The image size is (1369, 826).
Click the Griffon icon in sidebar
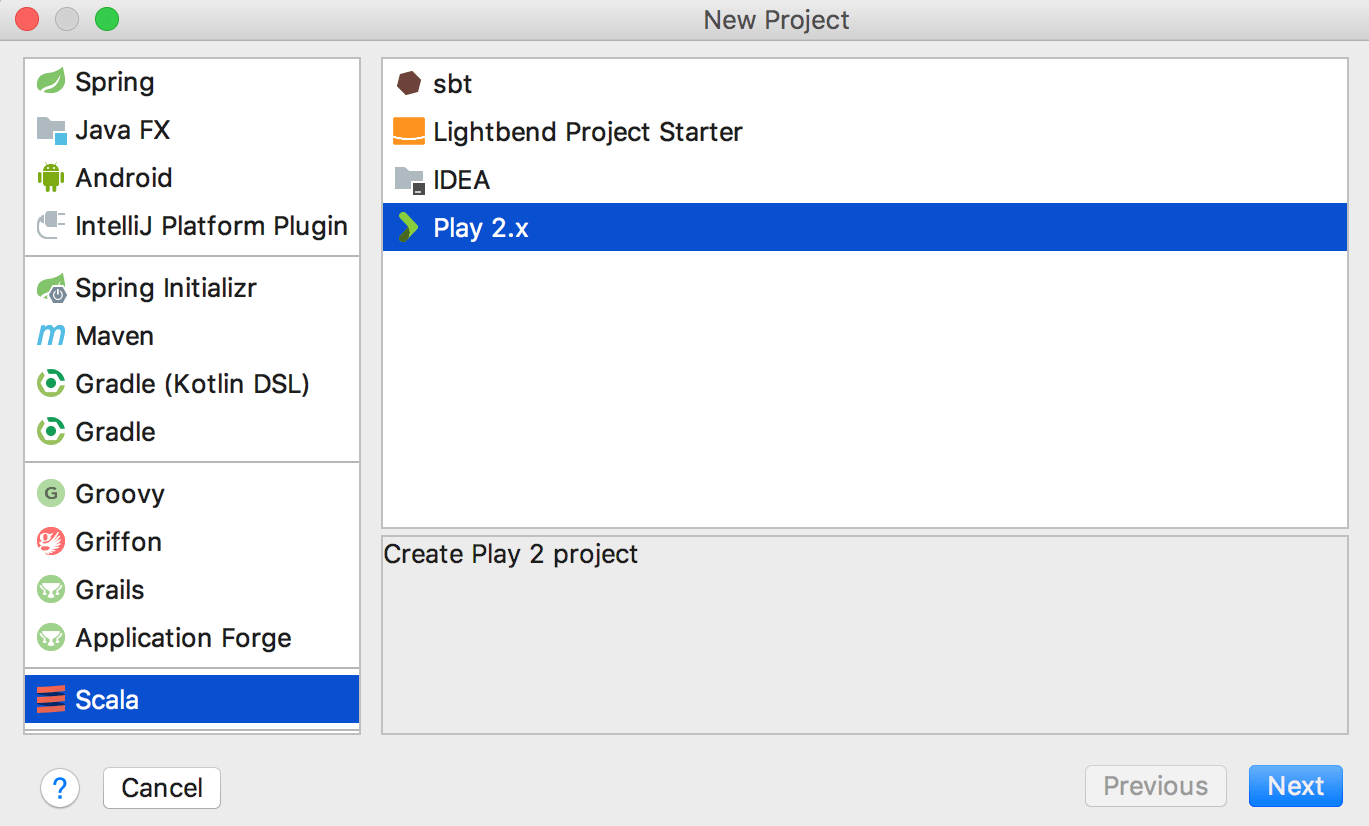51,542
